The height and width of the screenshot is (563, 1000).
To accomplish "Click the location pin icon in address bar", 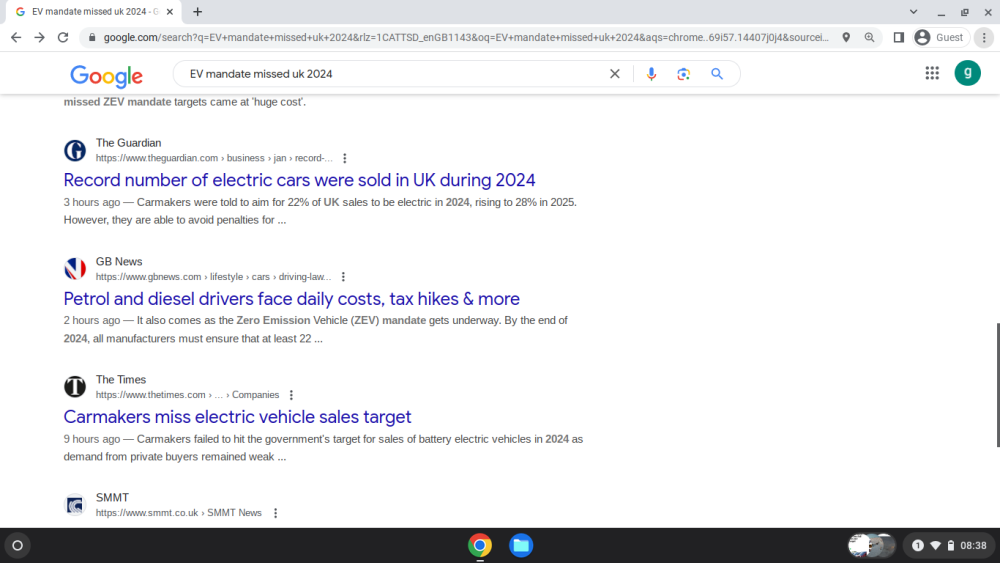I will pos(846,38).
